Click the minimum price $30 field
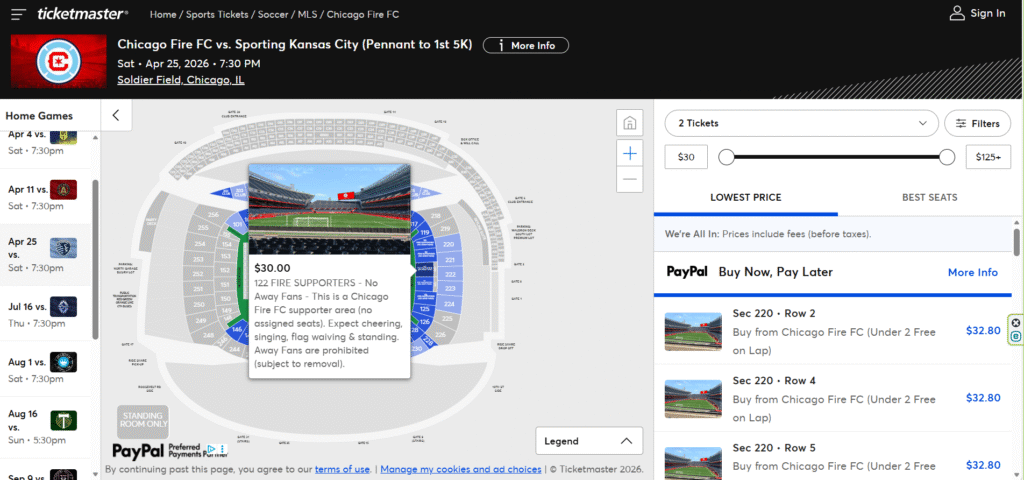This screenshot has height=480, width=1024. [685, 157]
